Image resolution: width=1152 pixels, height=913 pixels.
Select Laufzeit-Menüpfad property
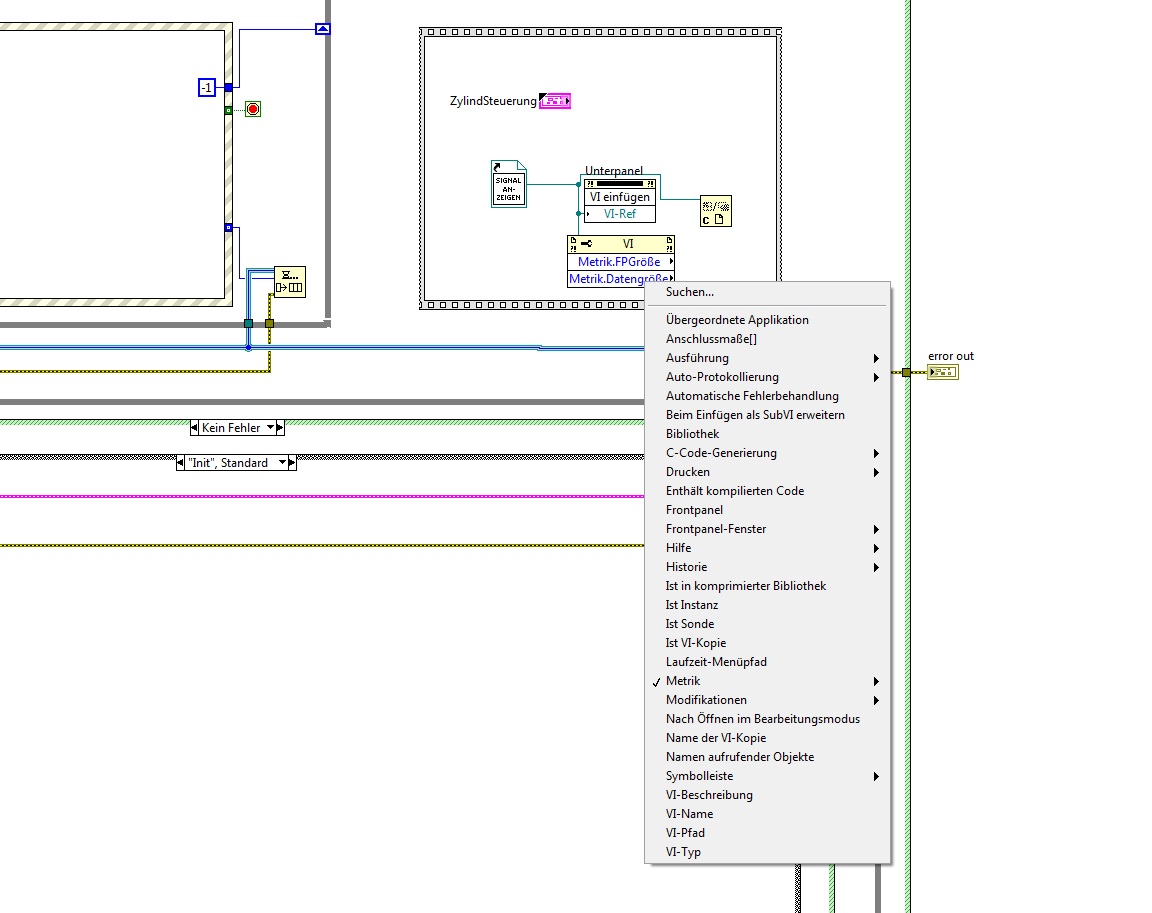pos(767,662)
